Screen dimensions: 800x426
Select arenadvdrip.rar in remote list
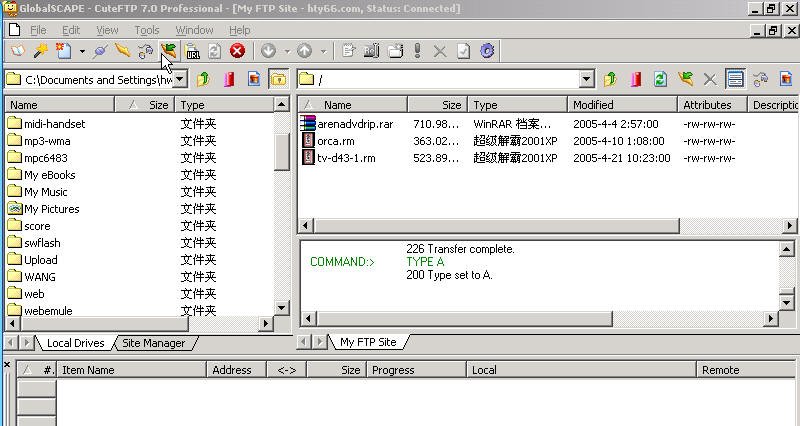(x=355, y=124)
